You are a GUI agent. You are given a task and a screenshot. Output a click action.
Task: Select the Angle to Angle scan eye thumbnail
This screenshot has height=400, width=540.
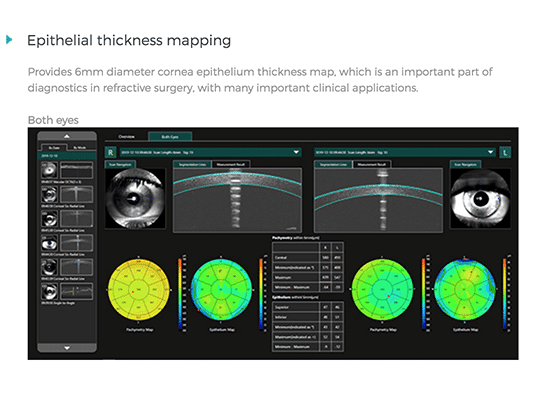tap(49, 291)
